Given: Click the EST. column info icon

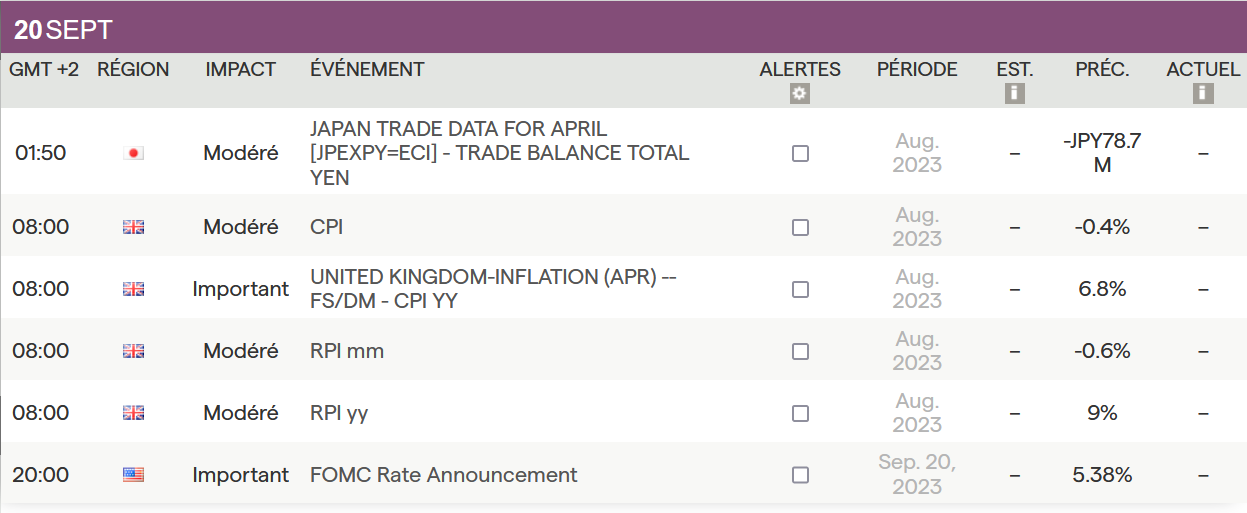Looking at the screenshot, I should [x=1015, y=93].
